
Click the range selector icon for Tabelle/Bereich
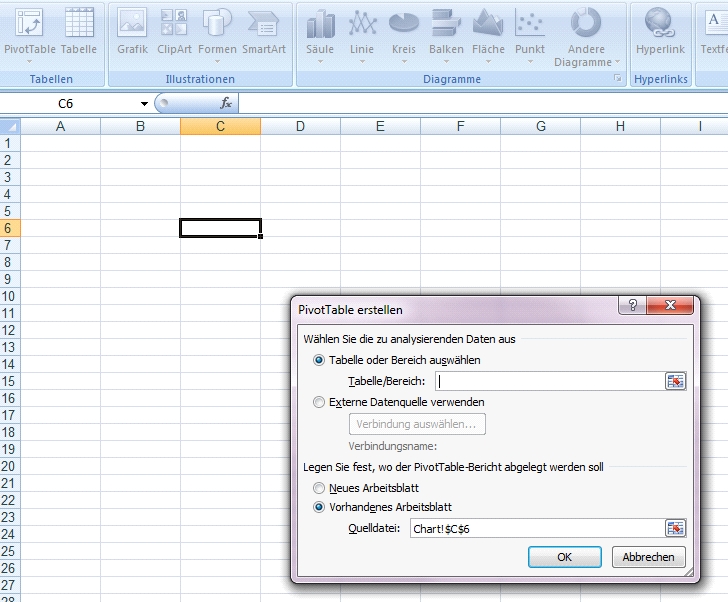click(x=676, y=381)
